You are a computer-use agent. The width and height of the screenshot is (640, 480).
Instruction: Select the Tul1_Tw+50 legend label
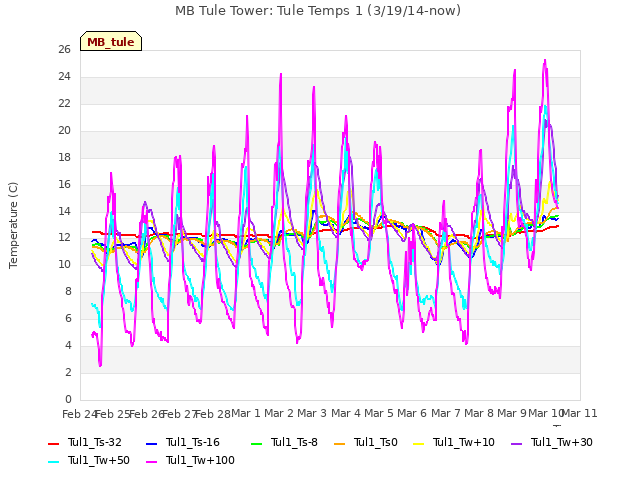(x=99, y=460)
